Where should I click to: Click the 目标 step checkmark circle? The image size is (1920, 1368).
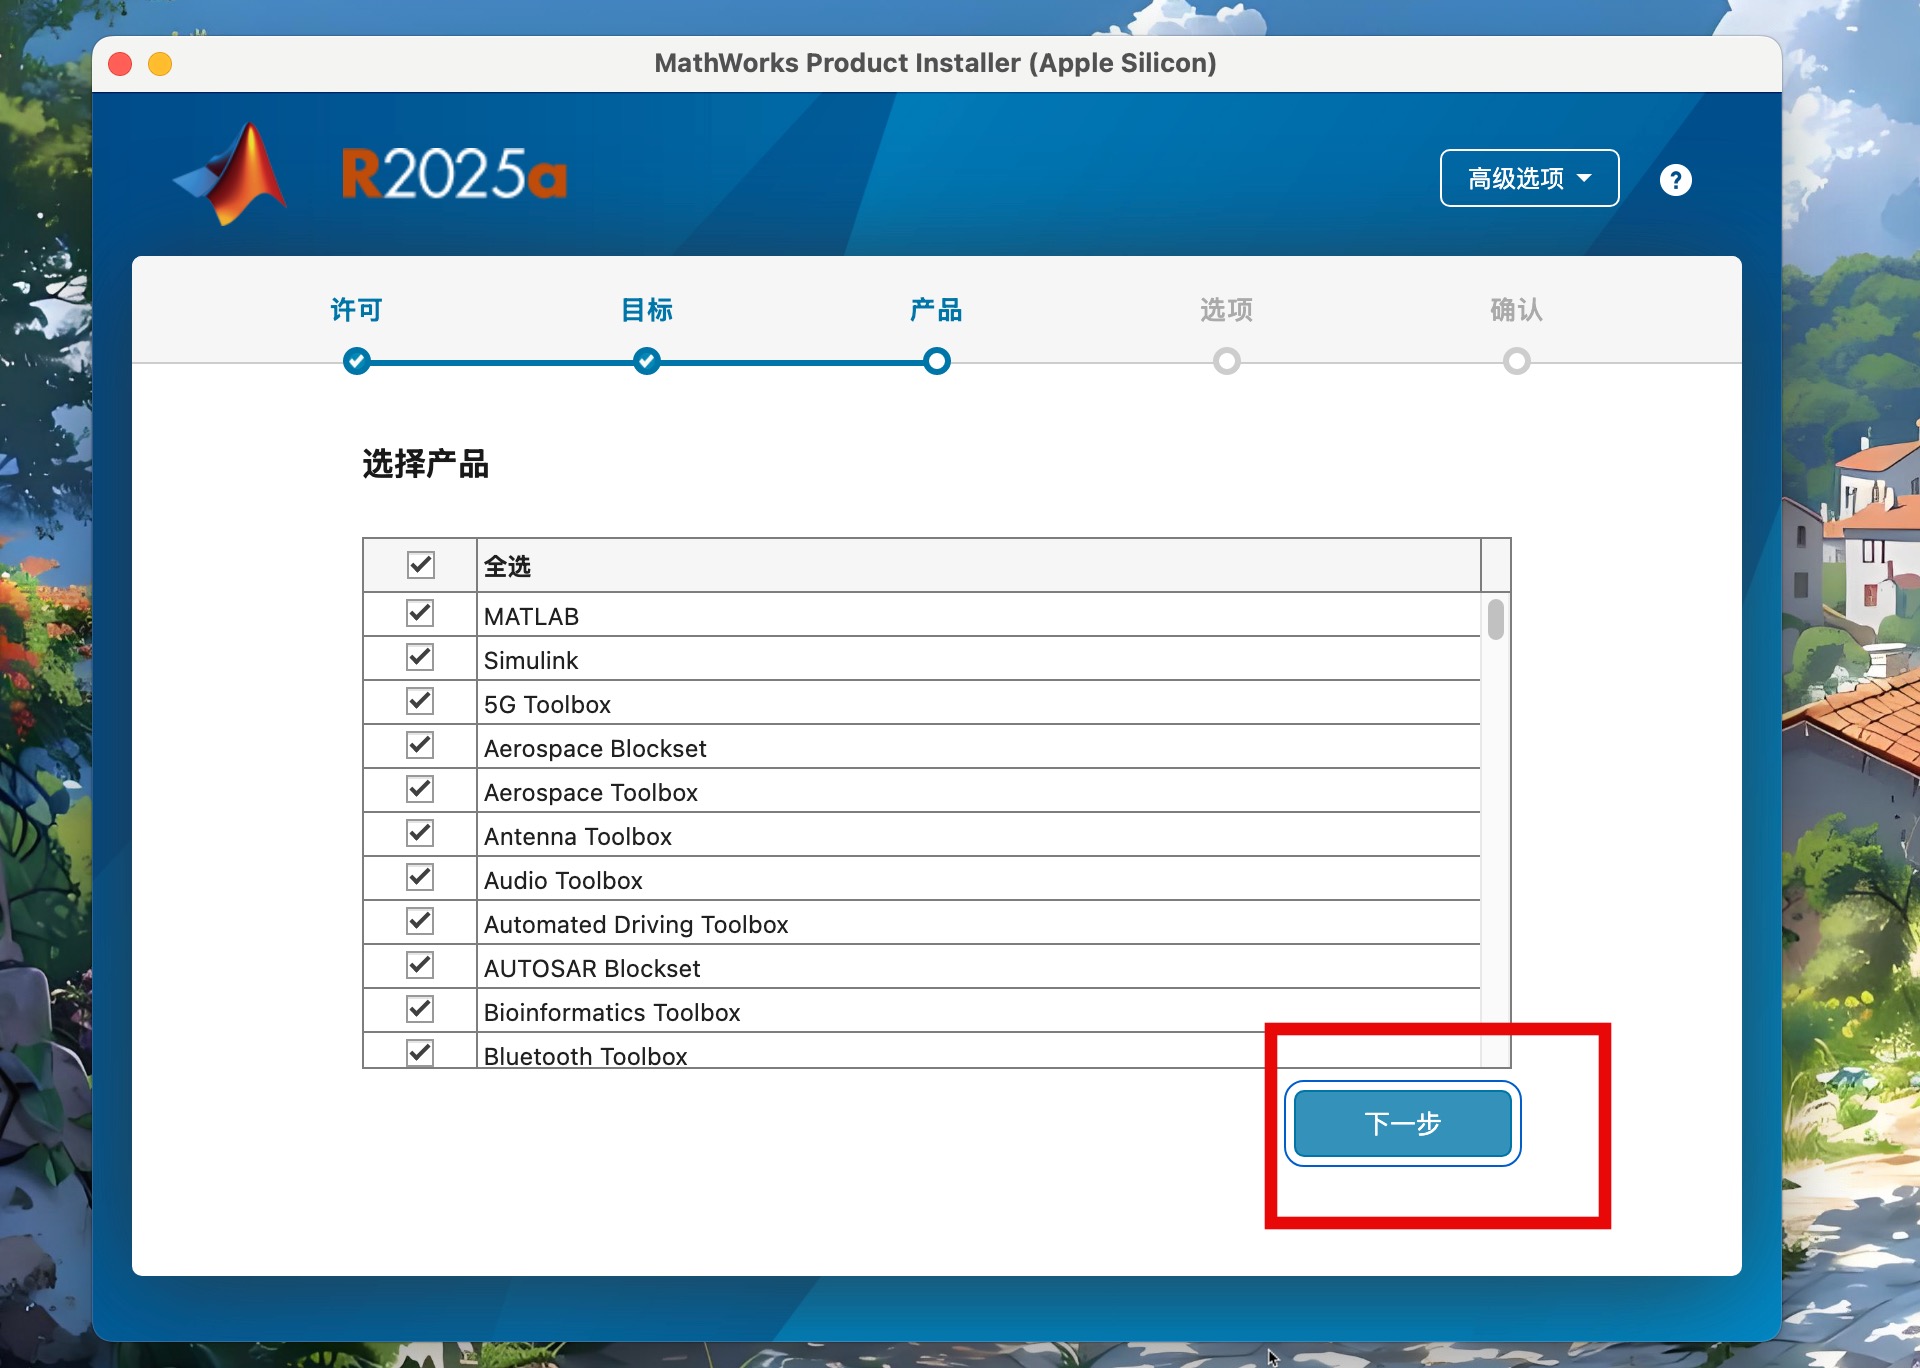point(647,361)
